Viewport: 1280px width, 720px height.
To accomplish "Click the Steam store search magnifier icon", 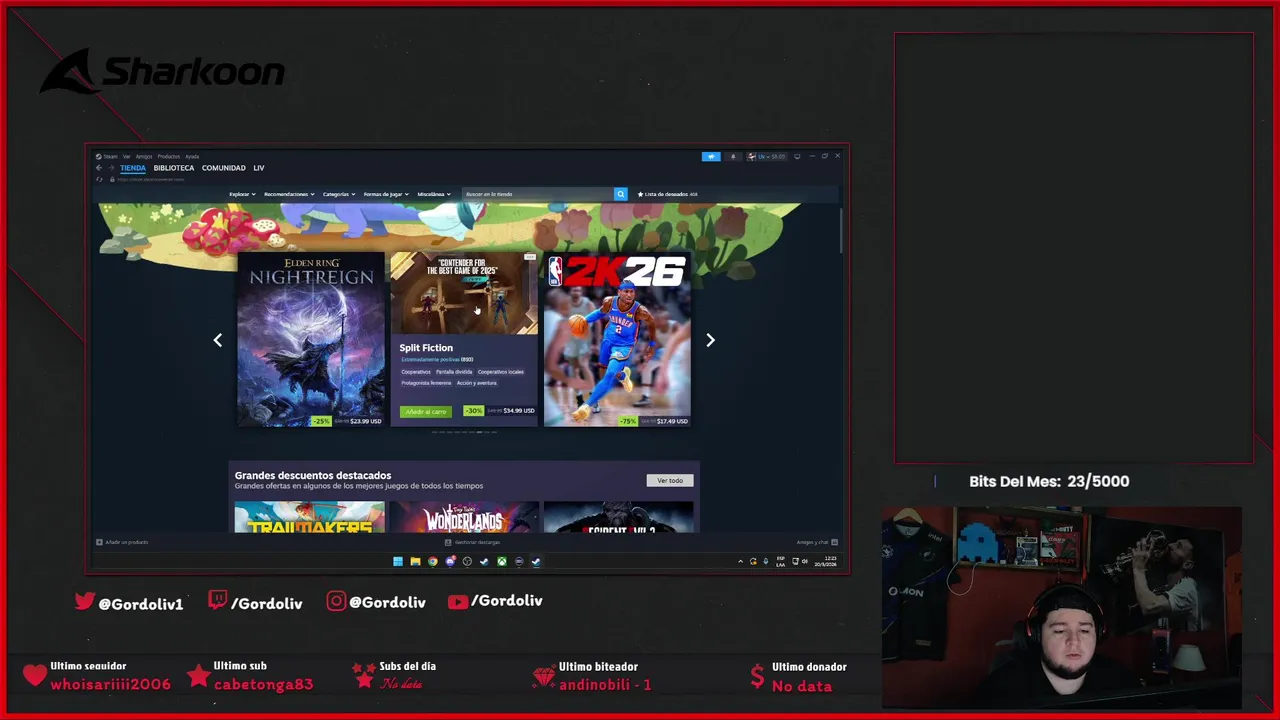I will click(620, 194).
